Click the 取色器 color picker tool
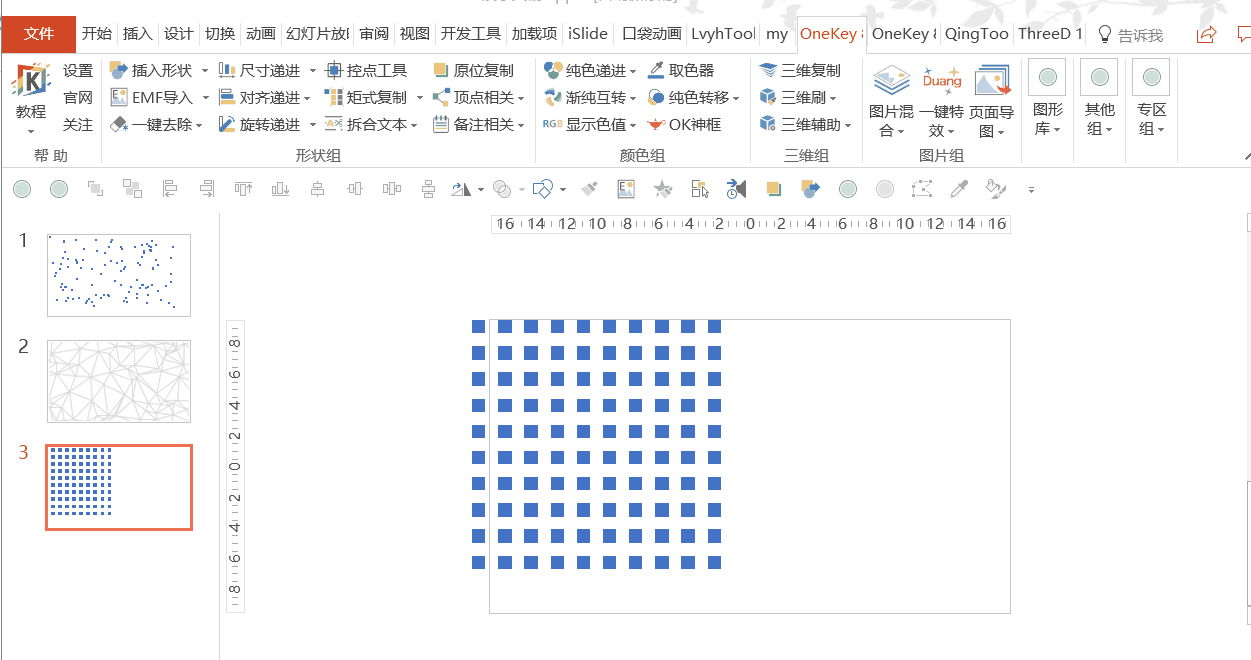Screen dimensions: 1251x660 click(681, 70)
